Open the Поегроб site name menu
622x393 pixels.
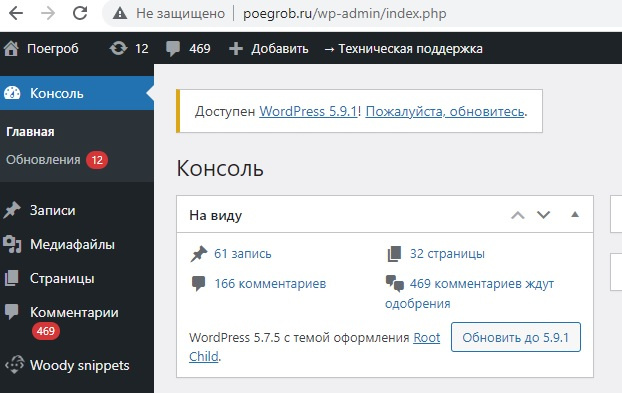(53, 49)
